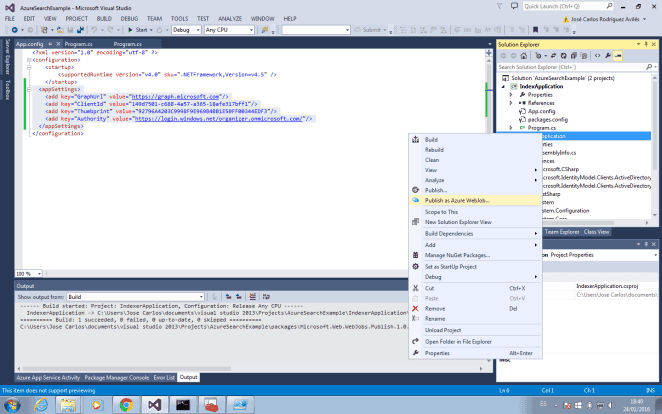
Task: Open Chrome from the Windows taskbar
Action: (126, 404)
